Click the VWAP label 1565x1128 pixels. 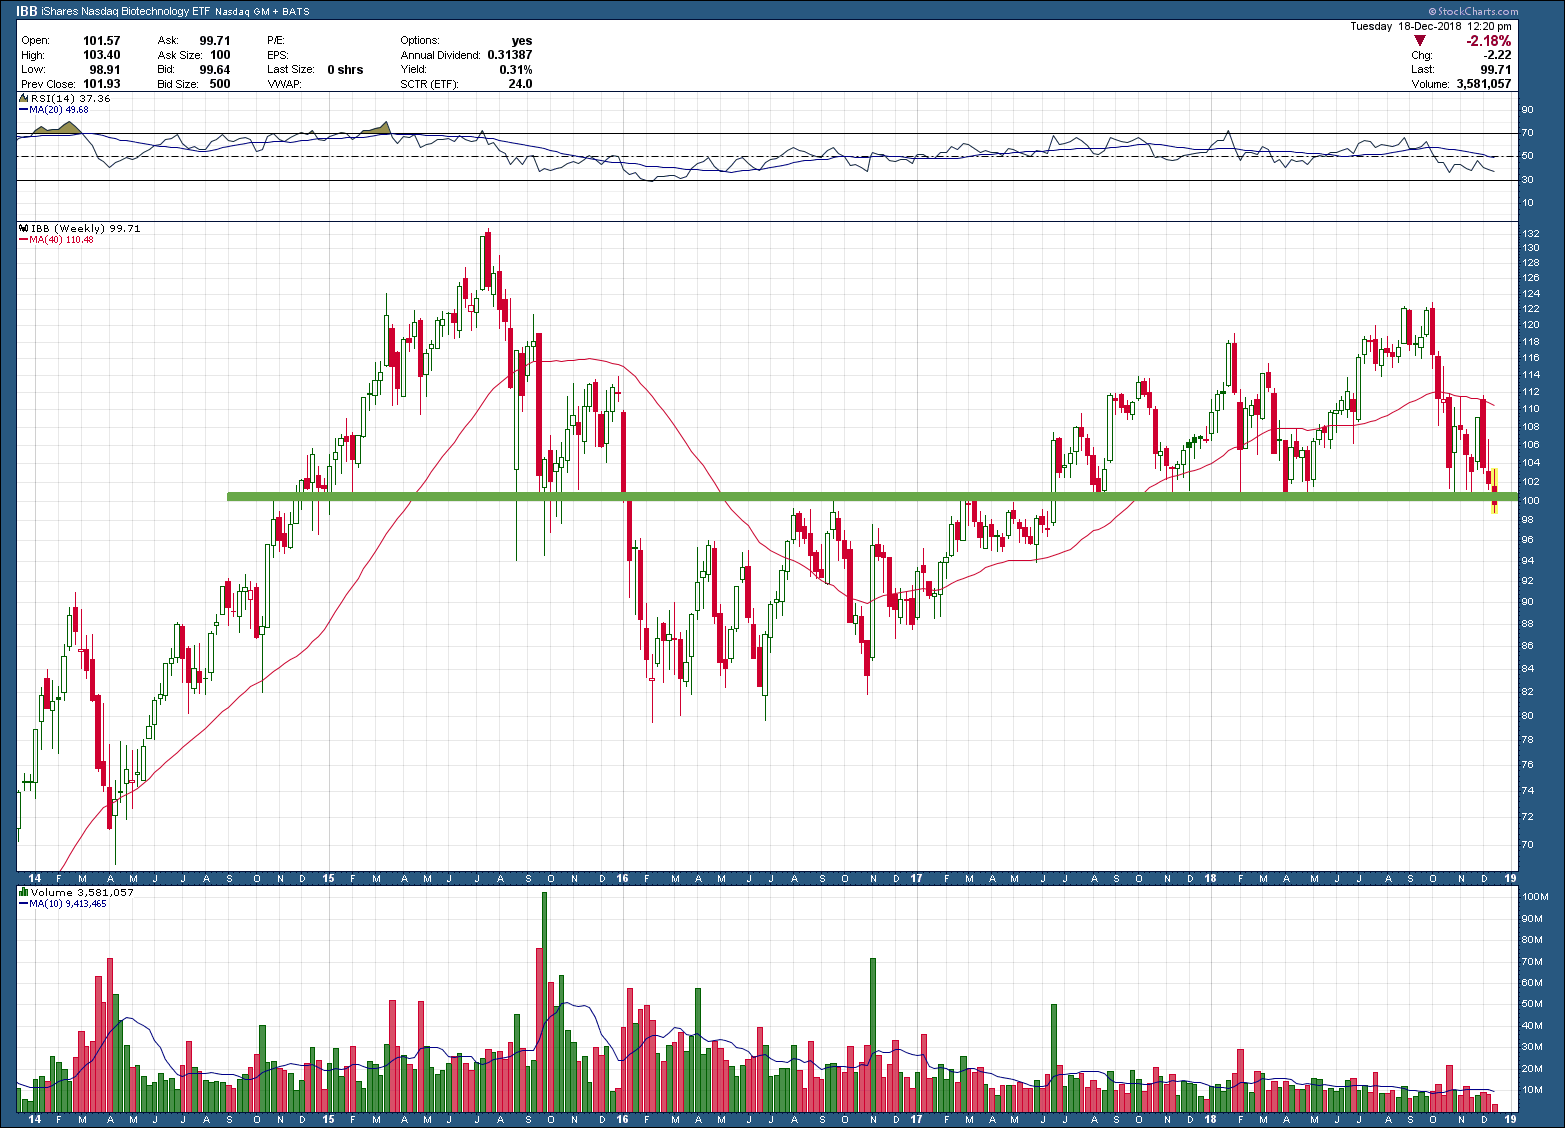pyautogui.click(x=284, y=84)
